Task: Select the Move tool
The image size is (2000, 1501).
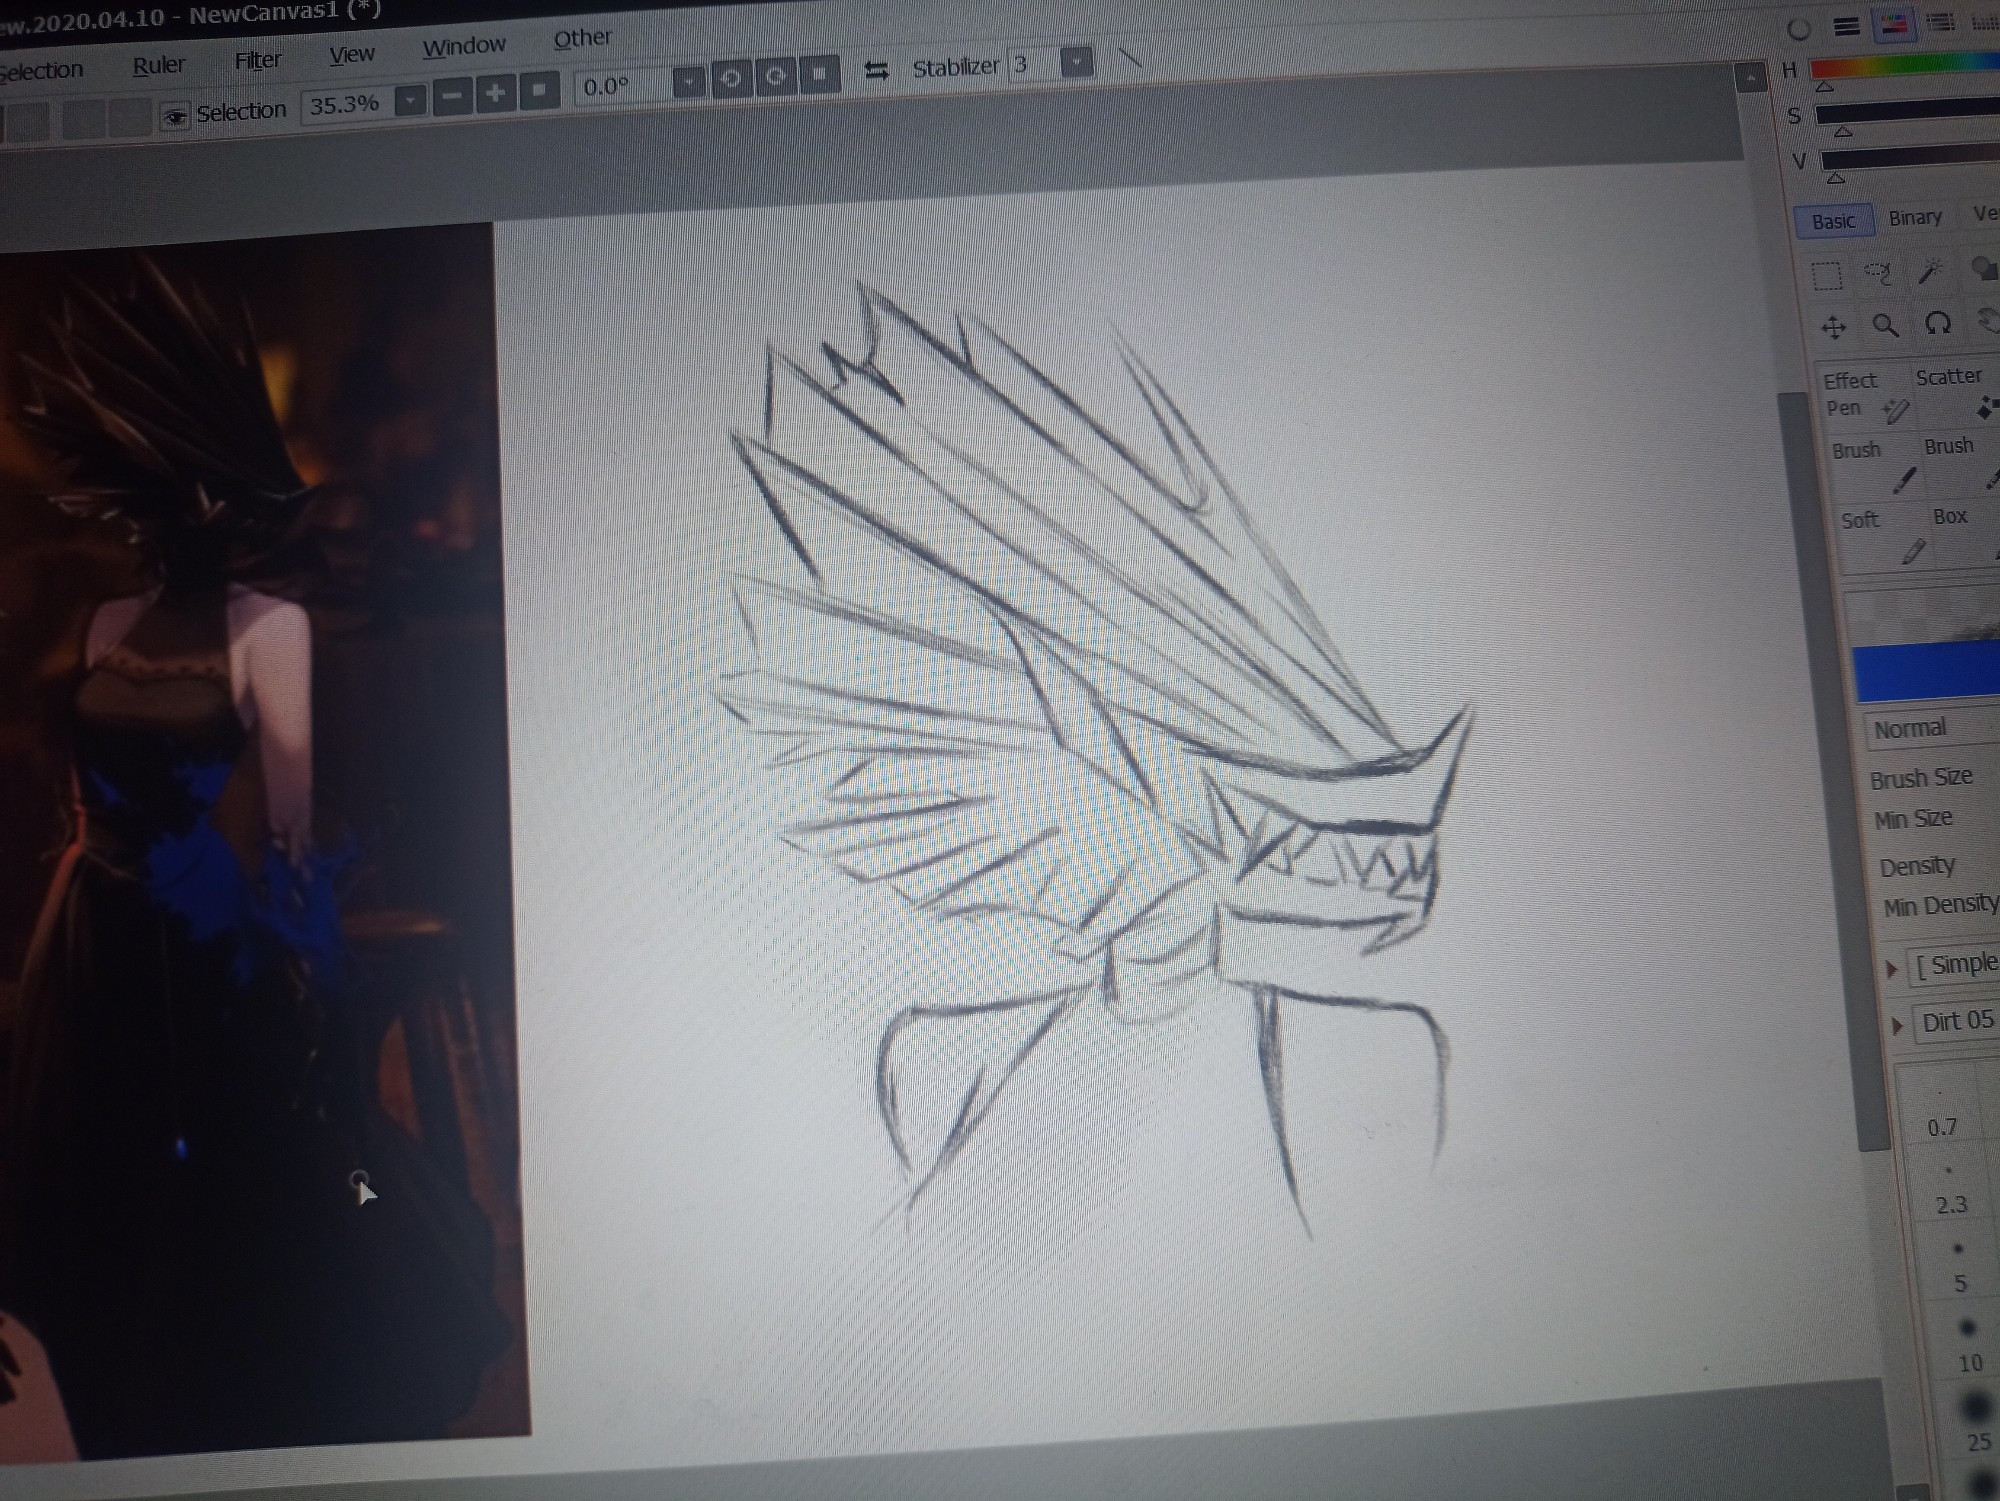Action: point(1834,327)
